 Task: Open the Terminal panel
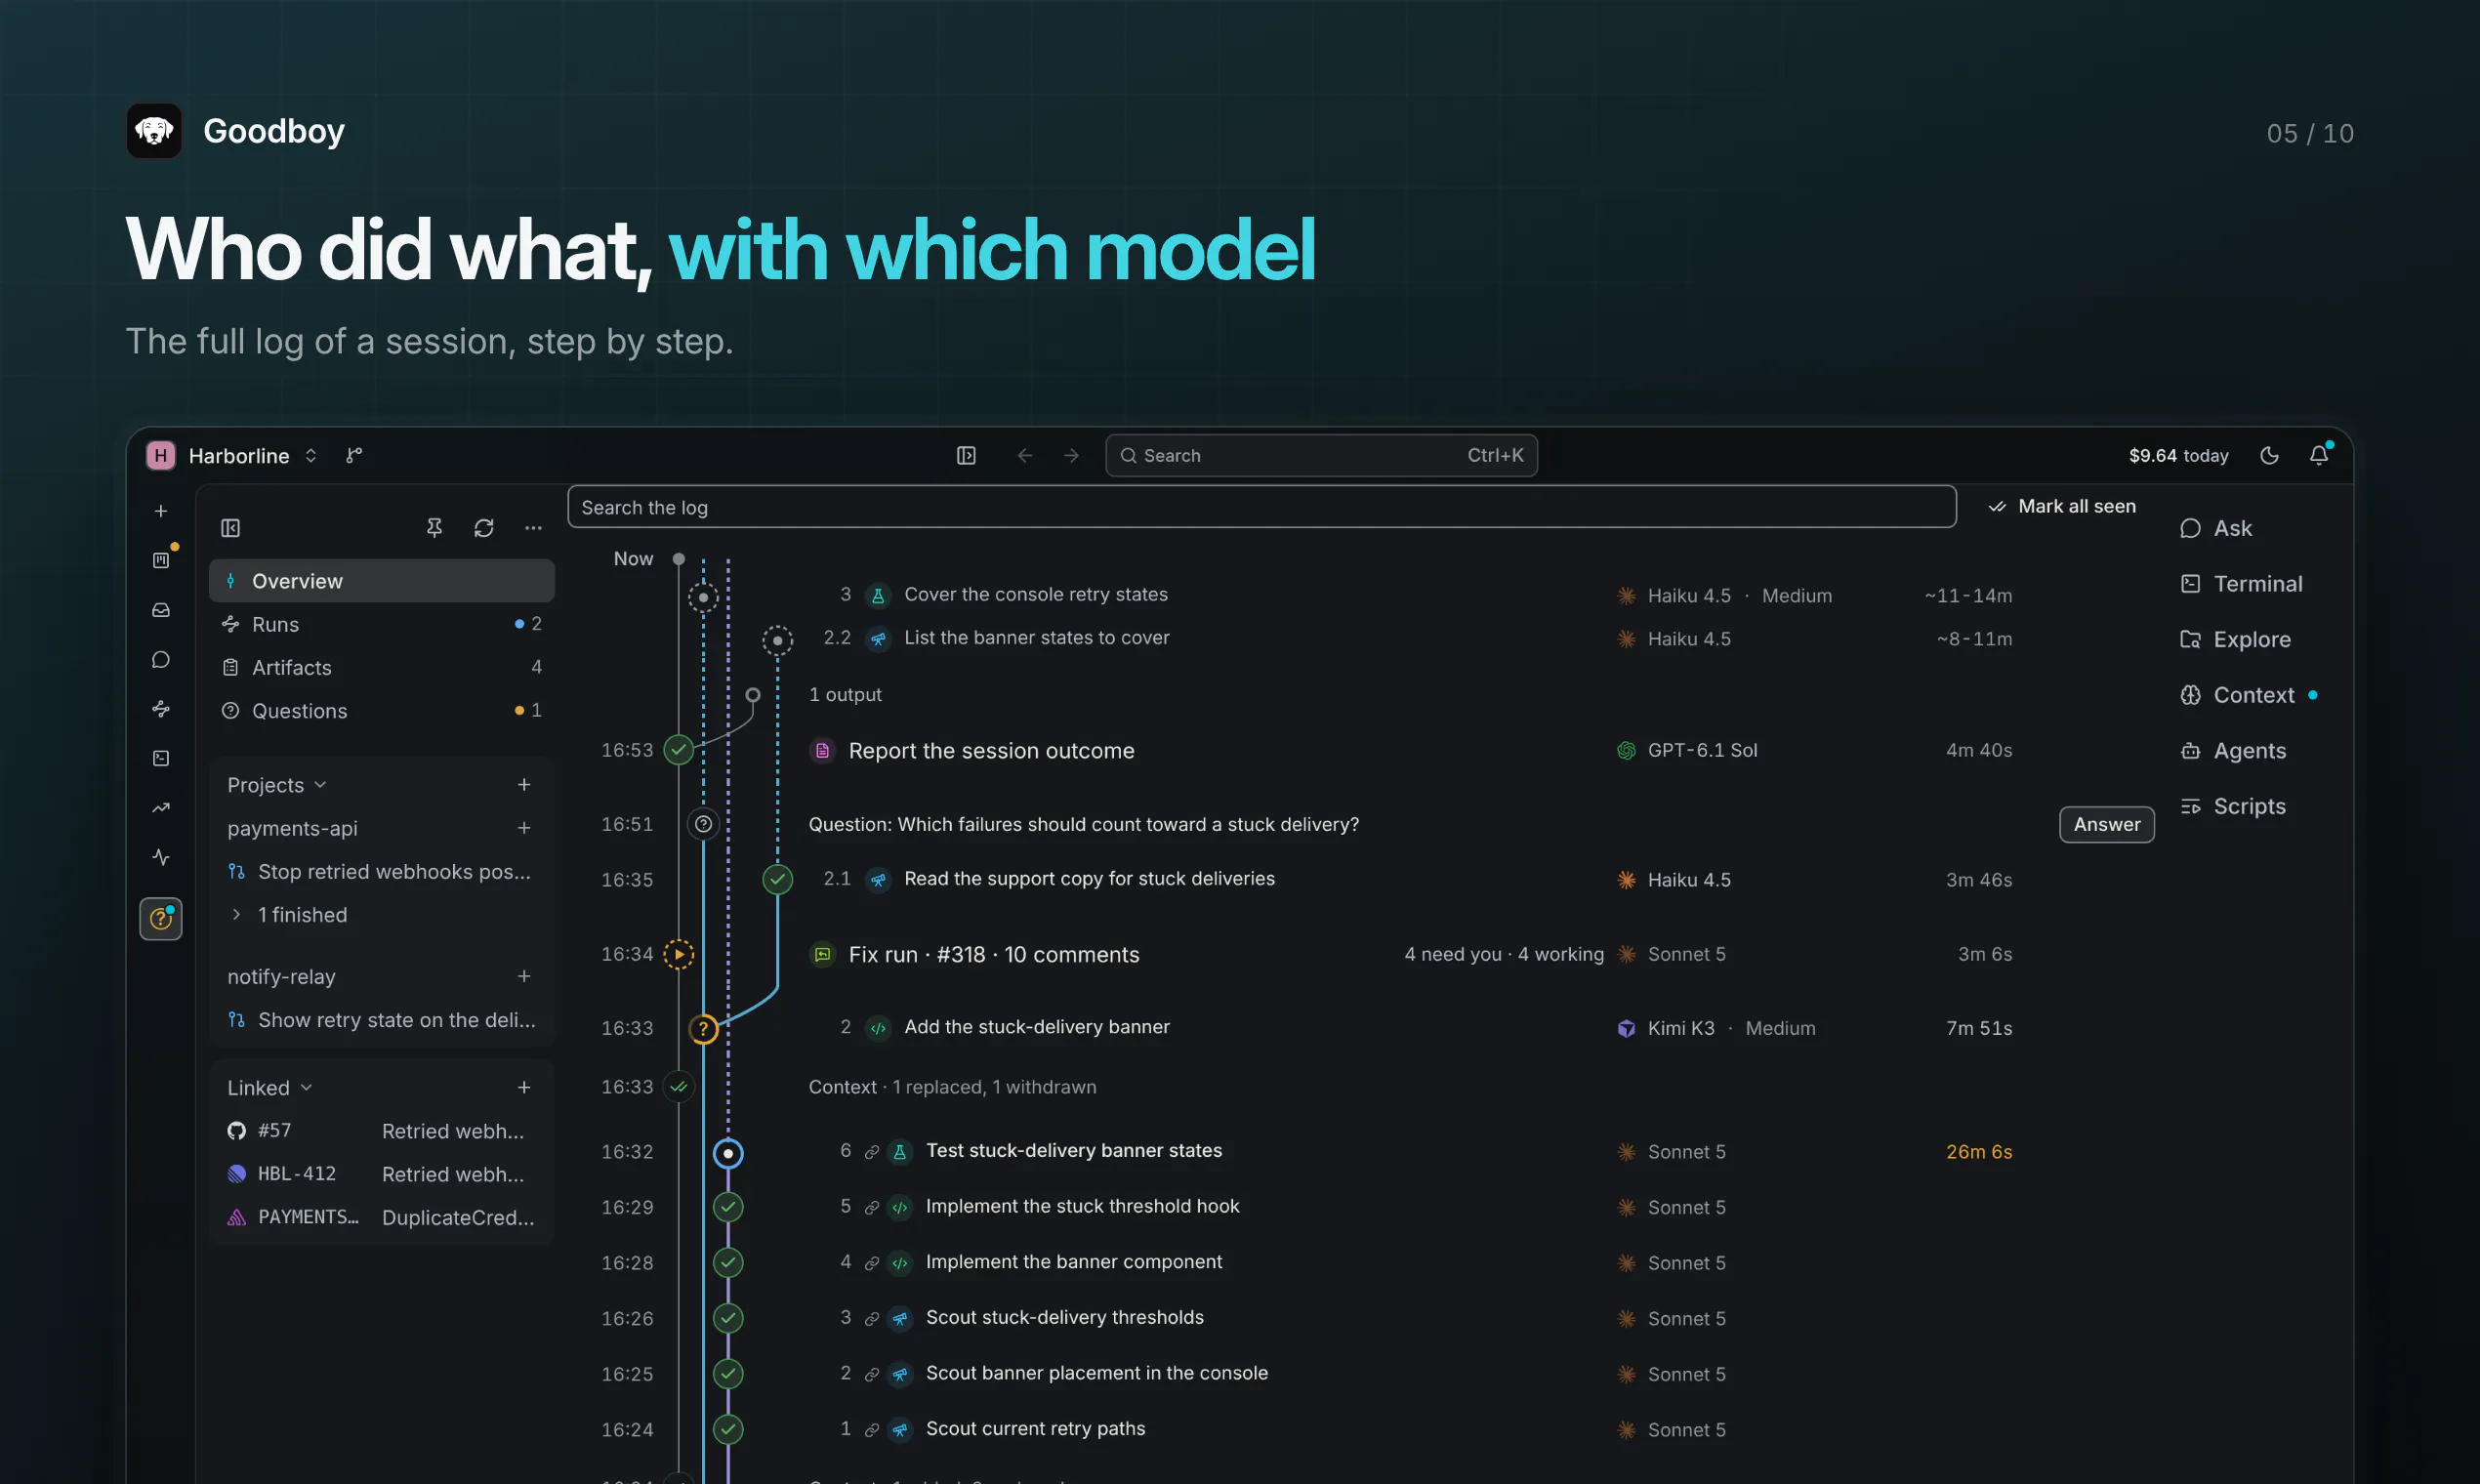pos(2241,583)
